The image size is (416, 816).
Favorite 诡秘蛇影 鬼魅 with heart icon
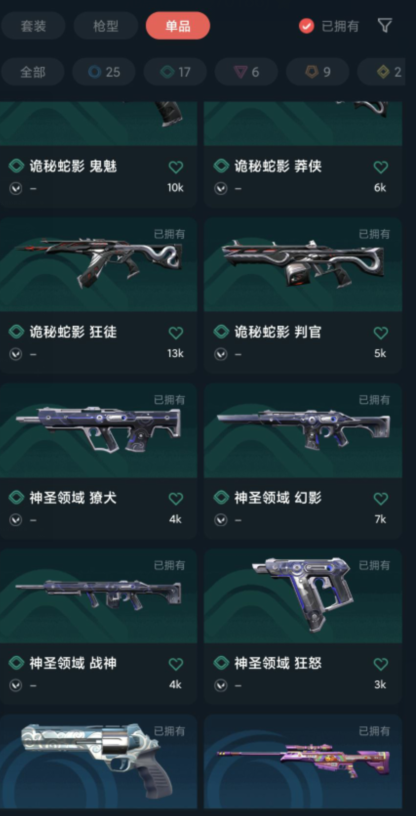click(x=176, y=167)
